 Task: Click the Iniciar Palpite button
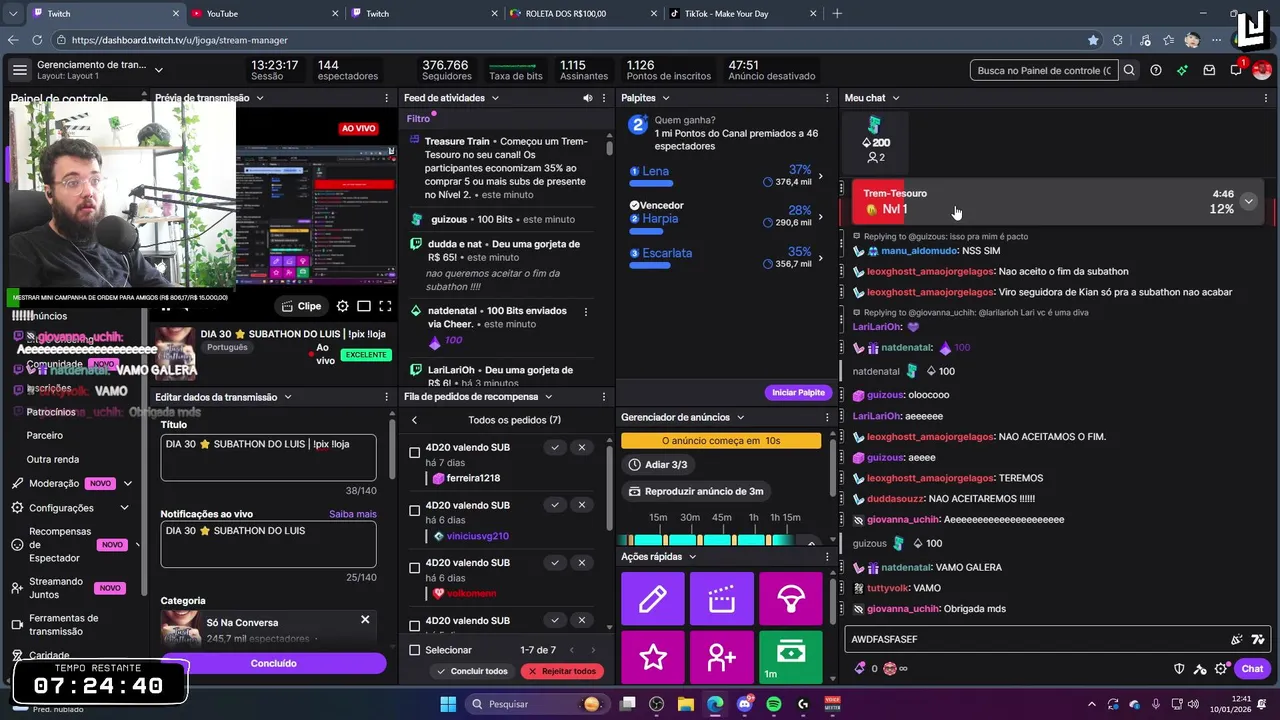798,392
